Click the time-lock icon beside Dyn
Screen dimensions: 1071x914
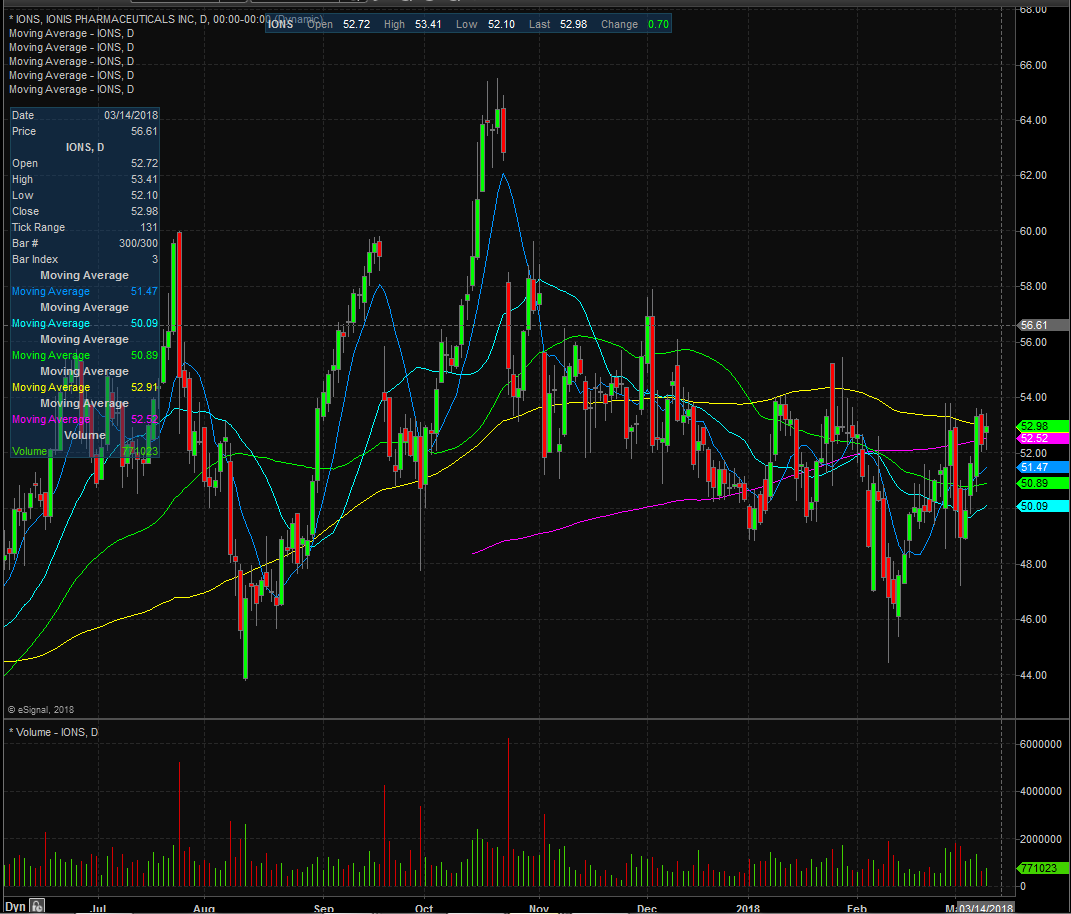coord(37,906)
